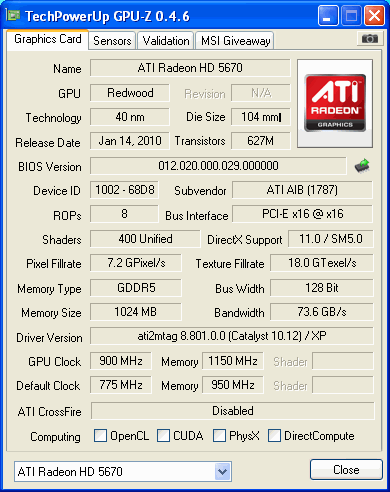Click the DirectX Support 11.0 / SM5.0
This screenshot has height=492, width=390.
(x=331, y=239)
